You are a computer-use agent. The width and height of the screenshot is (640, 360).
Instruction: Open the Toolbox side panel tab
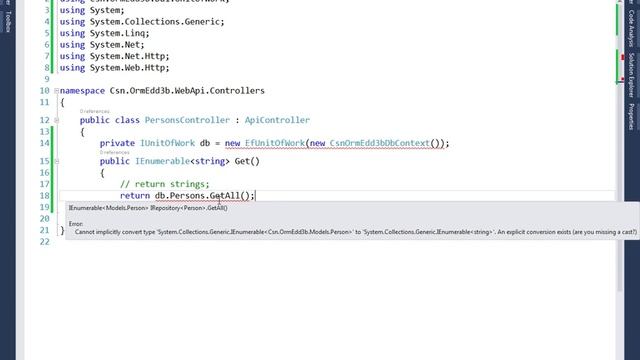8,21
